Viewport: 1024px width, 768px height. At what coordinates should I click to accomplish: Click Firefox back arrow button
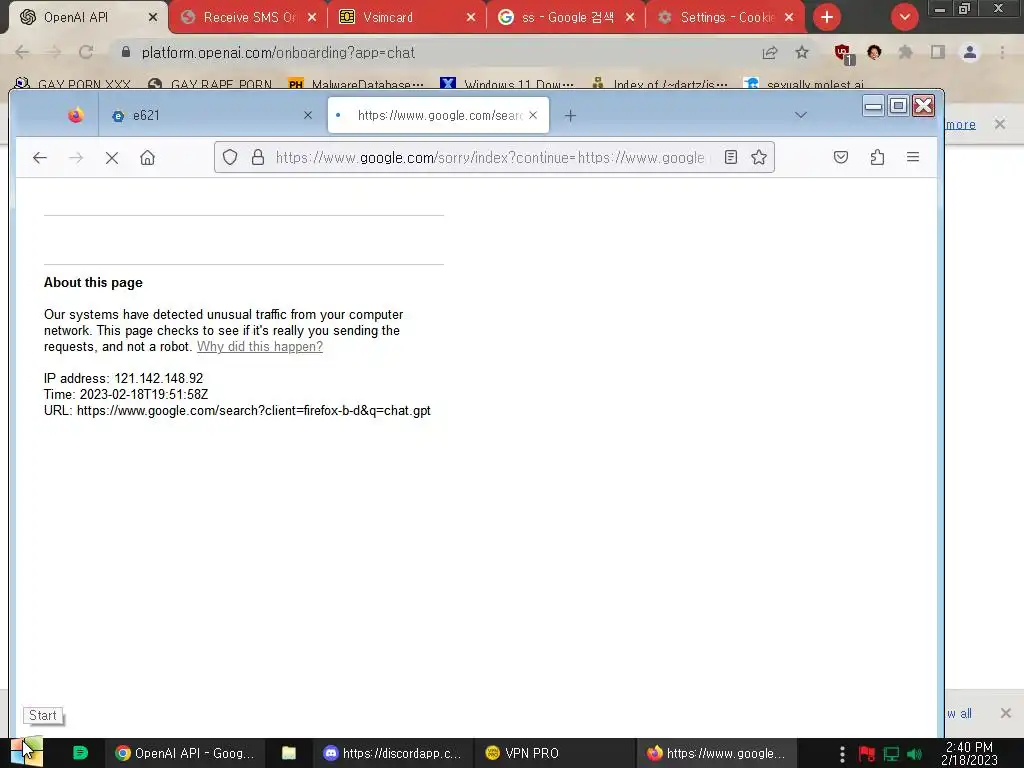point(40,157)
